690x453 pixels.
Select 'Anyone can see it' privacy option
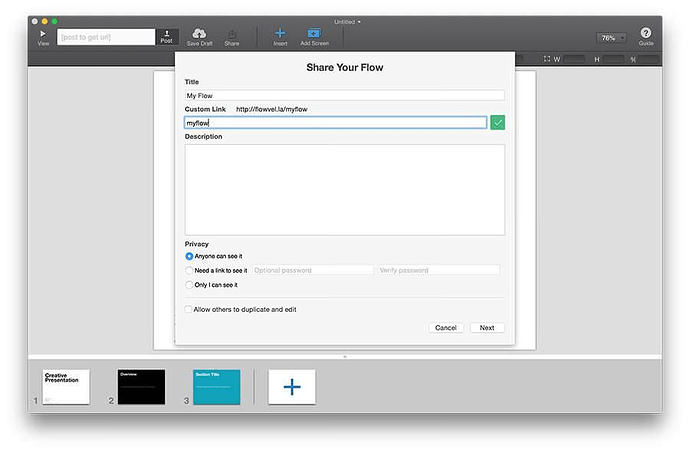(x=189, y=256)
